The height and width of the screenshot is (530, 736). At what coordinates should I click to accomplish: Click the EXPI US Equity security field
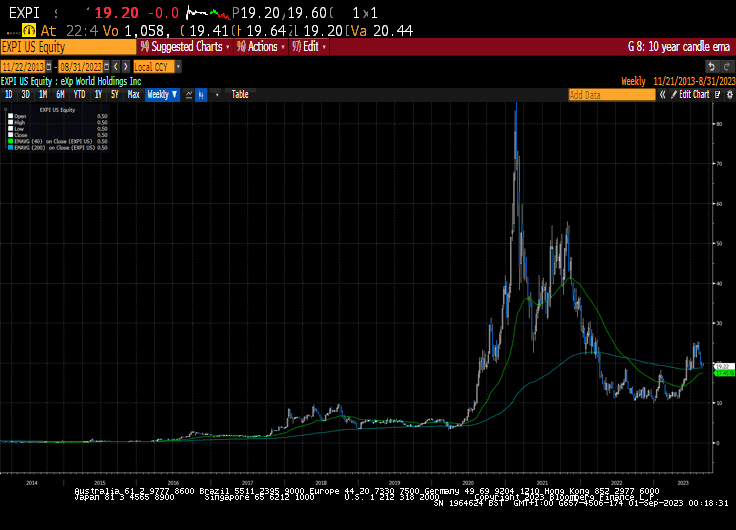coord(69,47)
